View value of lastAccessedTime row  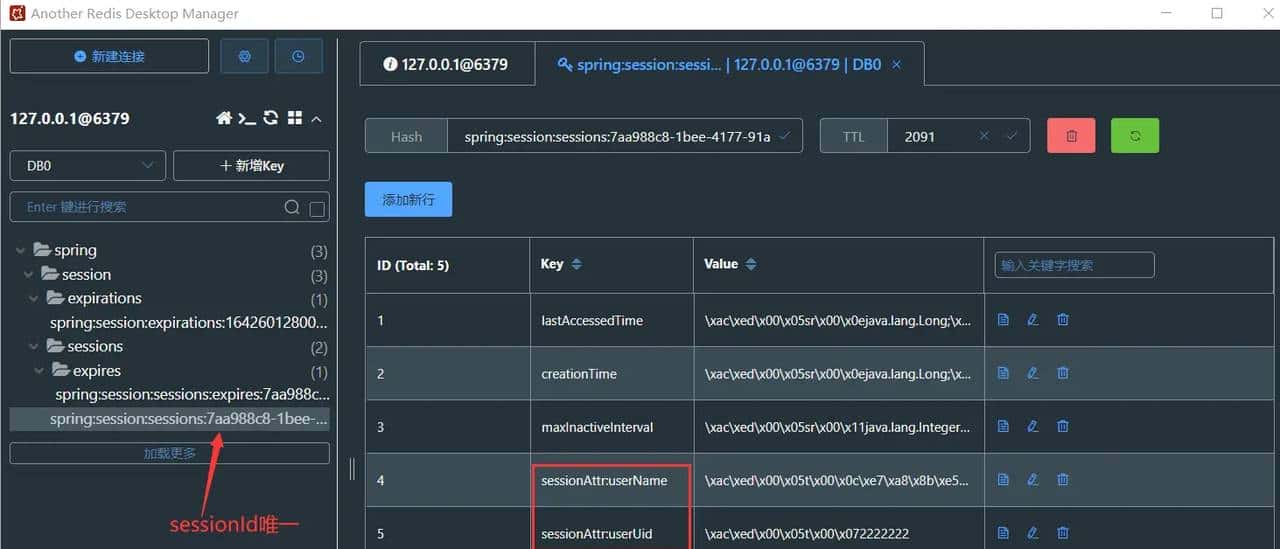coord(1003,320)
